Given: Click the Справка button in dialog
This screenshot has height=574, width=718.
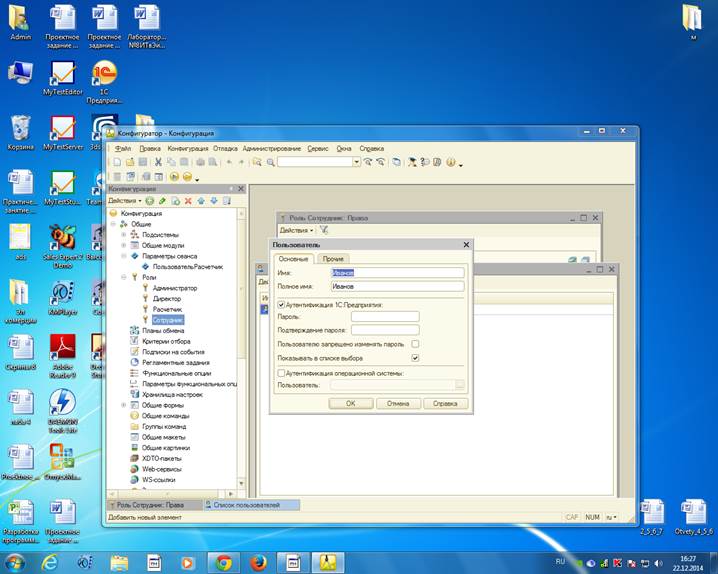Looking at the screenshot, I should click(446, 403).
